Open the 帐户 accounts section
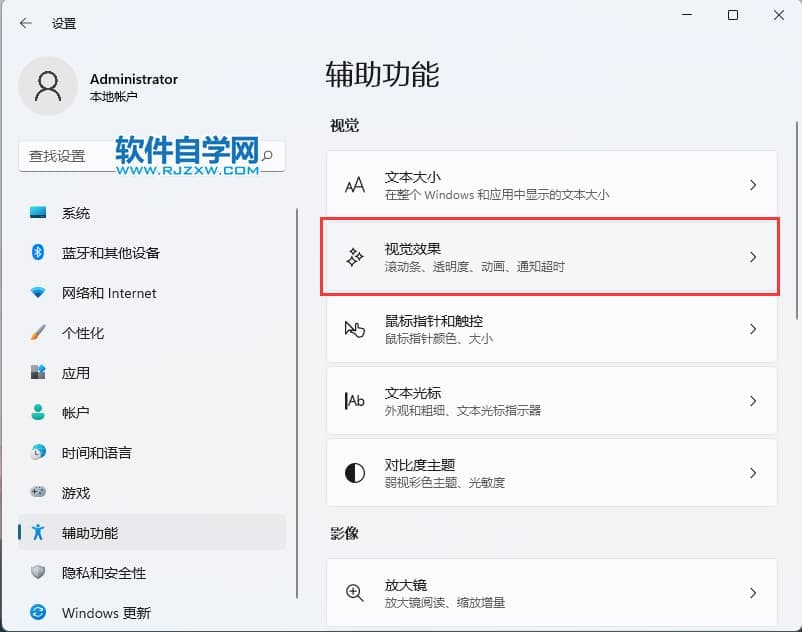The height and width of the screenshot is (632, 802). point(75,413)
